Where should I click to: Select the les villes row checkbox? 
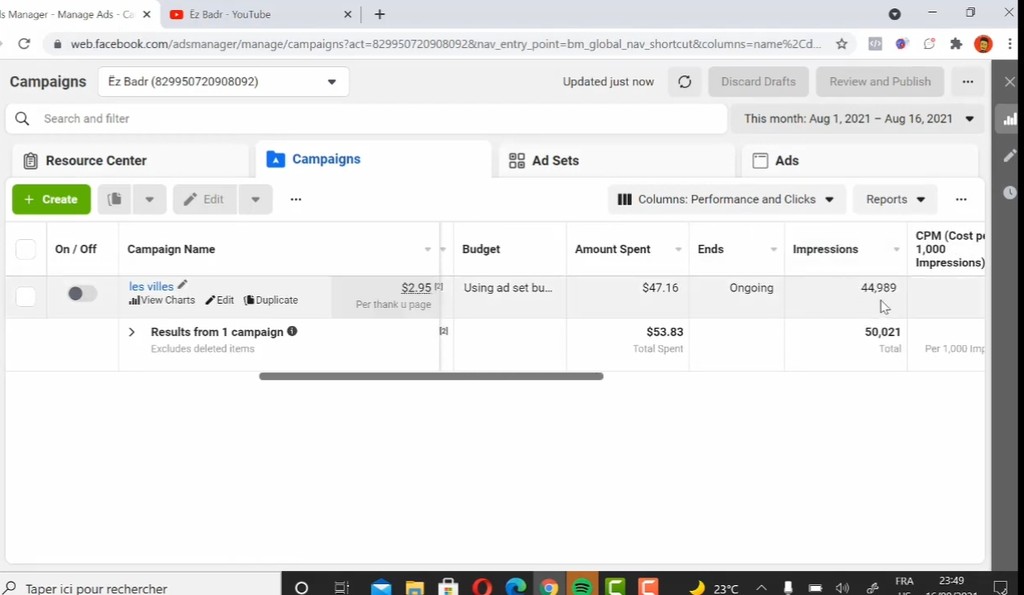coord(25,297)
